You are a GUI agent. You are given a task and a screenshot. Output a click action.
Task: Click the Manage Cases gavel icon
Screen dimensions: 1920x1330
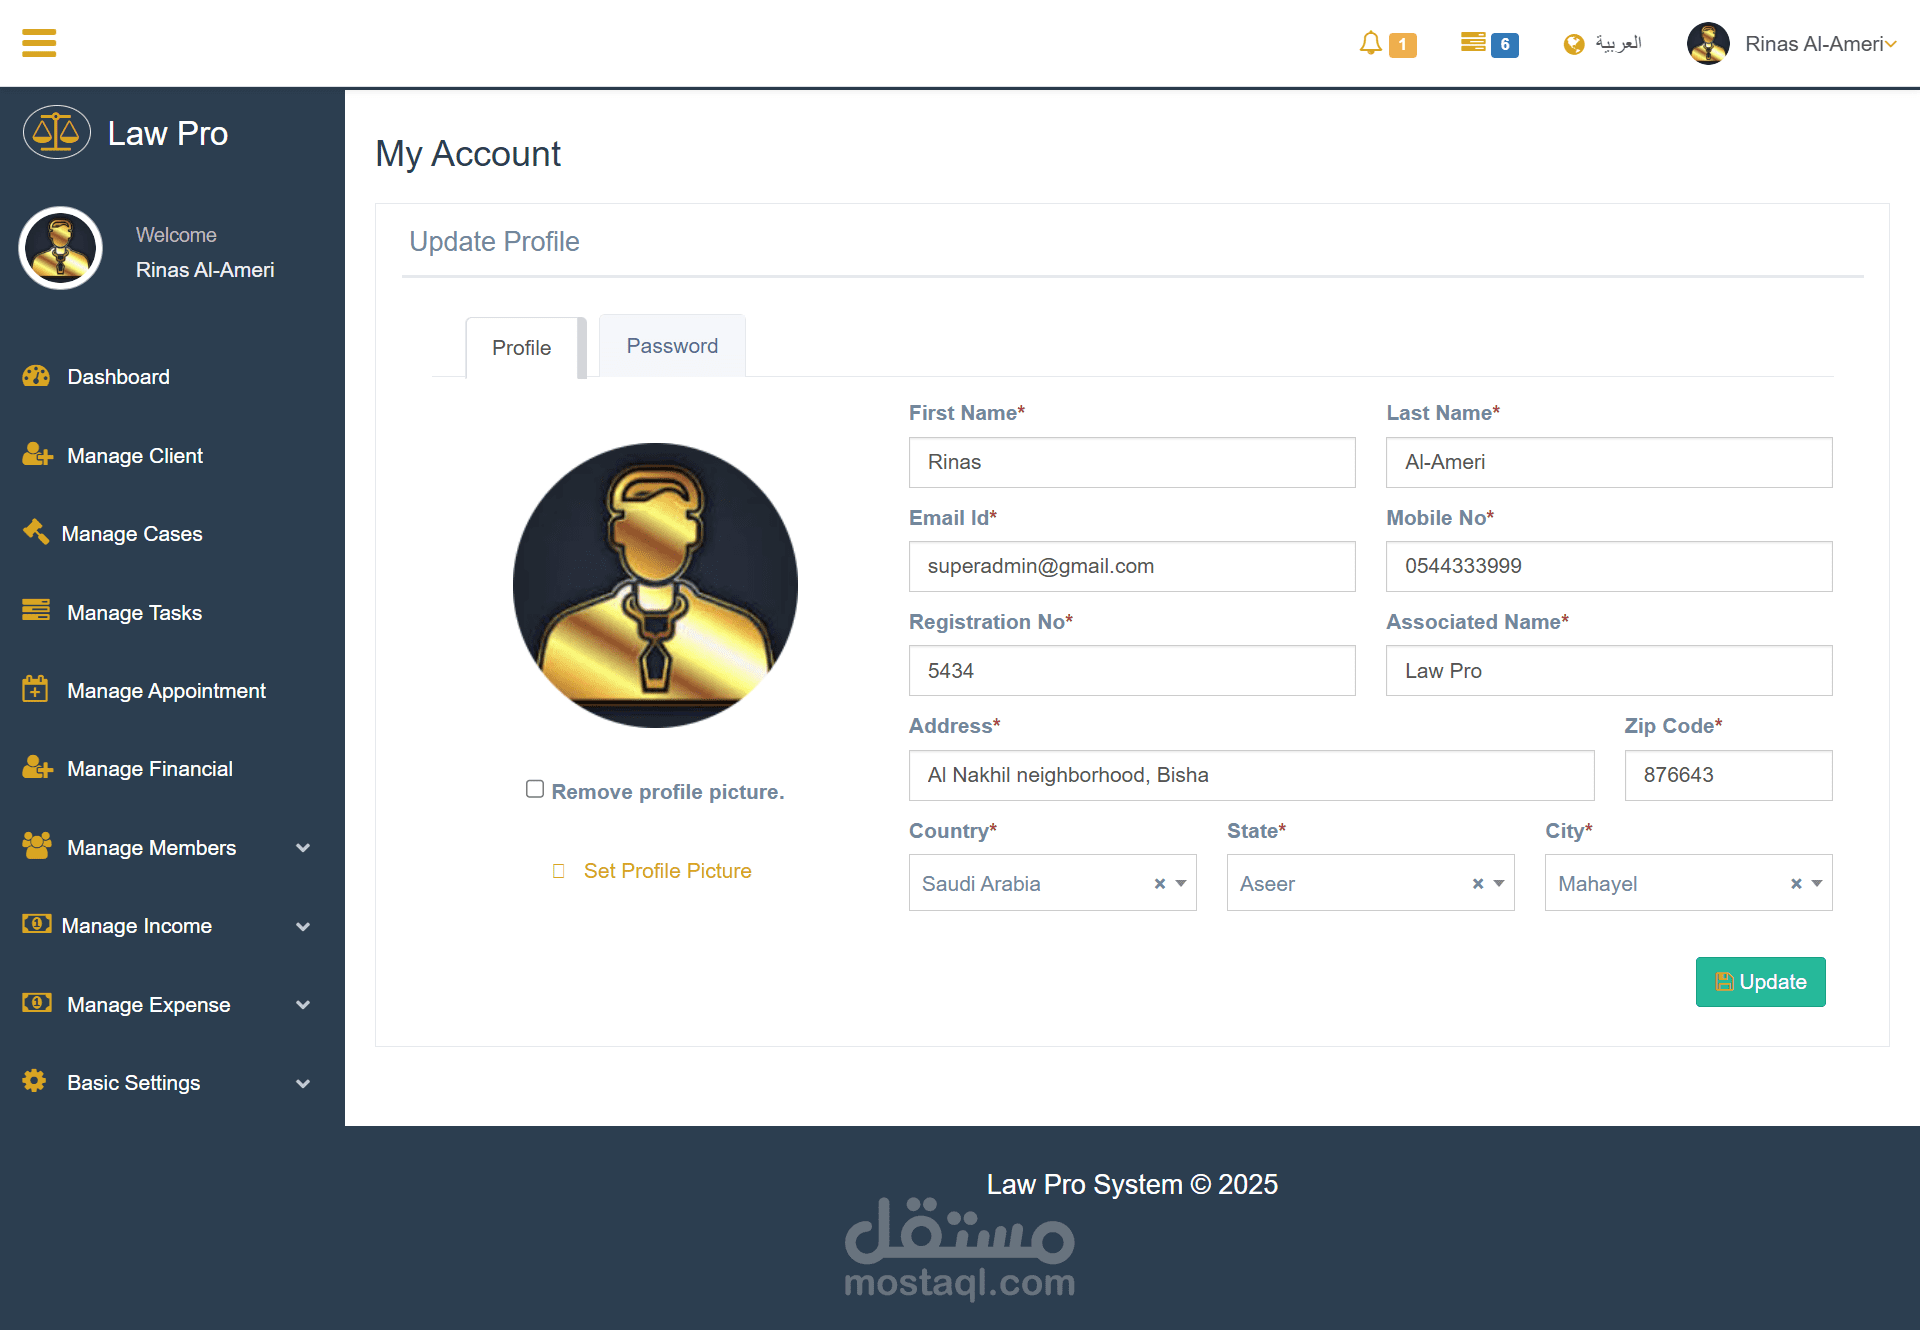36,532
